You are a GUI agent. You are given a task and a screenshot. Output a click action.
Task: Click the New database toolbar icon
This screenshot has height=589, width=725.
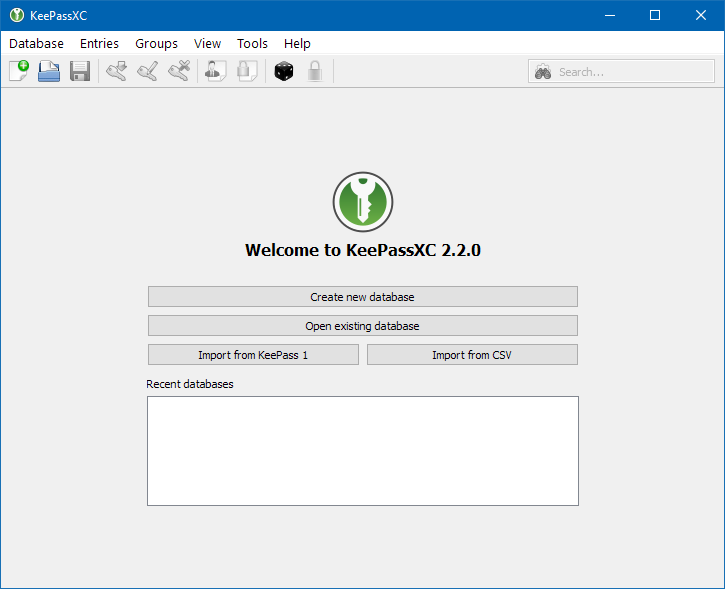pos(19,71)
